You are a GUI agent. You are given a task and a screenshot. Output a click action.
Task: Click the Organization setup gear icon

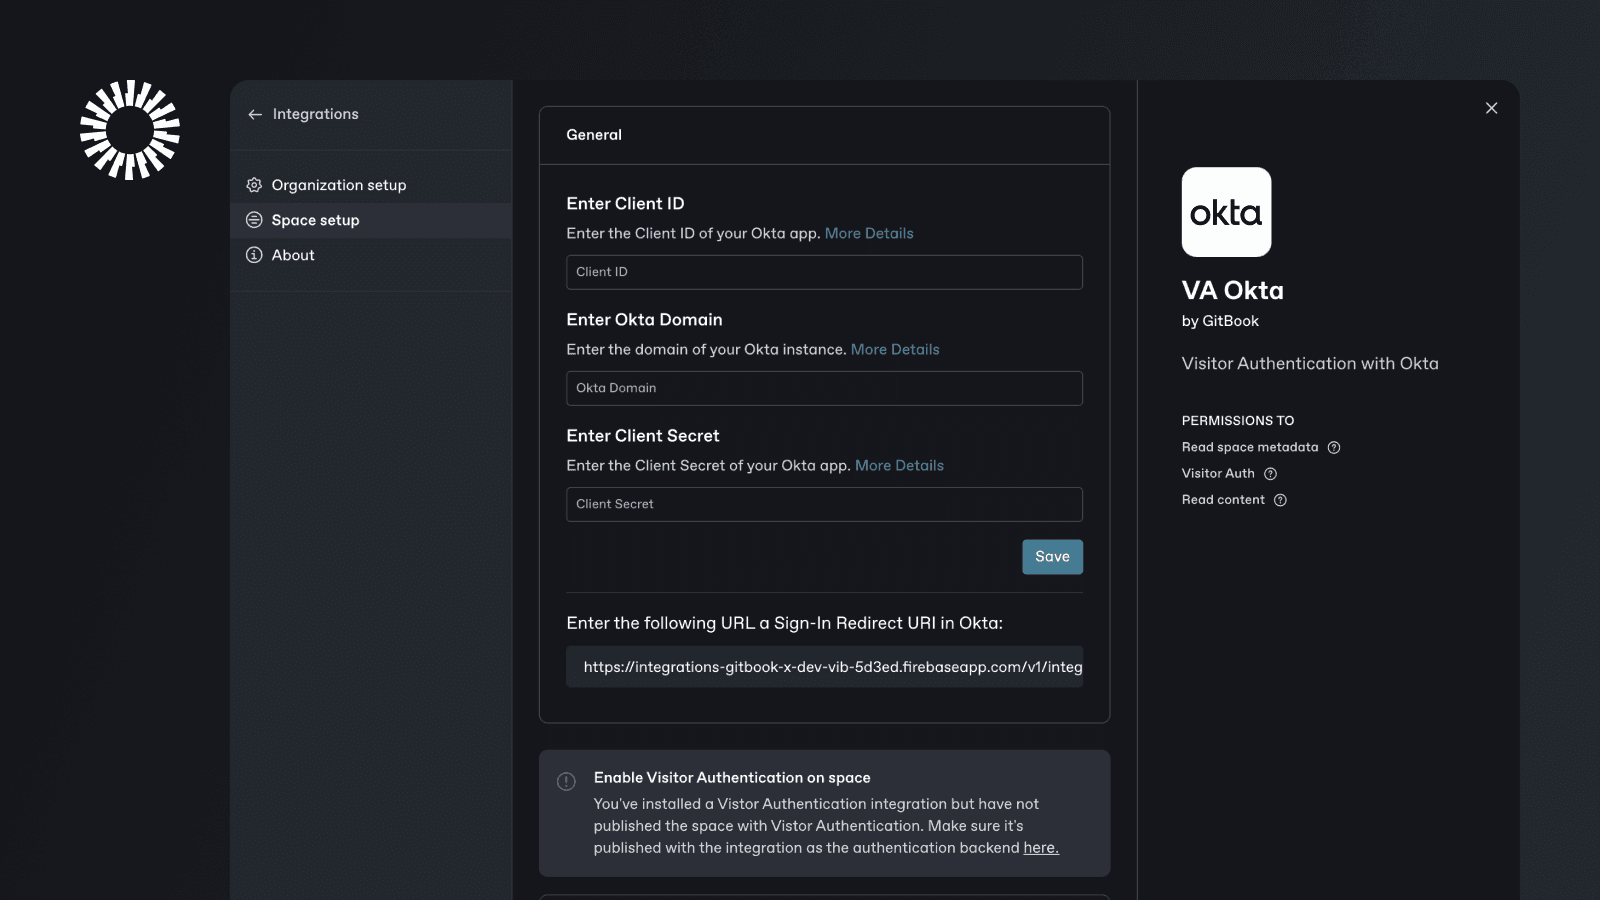[x=254, y=185]
